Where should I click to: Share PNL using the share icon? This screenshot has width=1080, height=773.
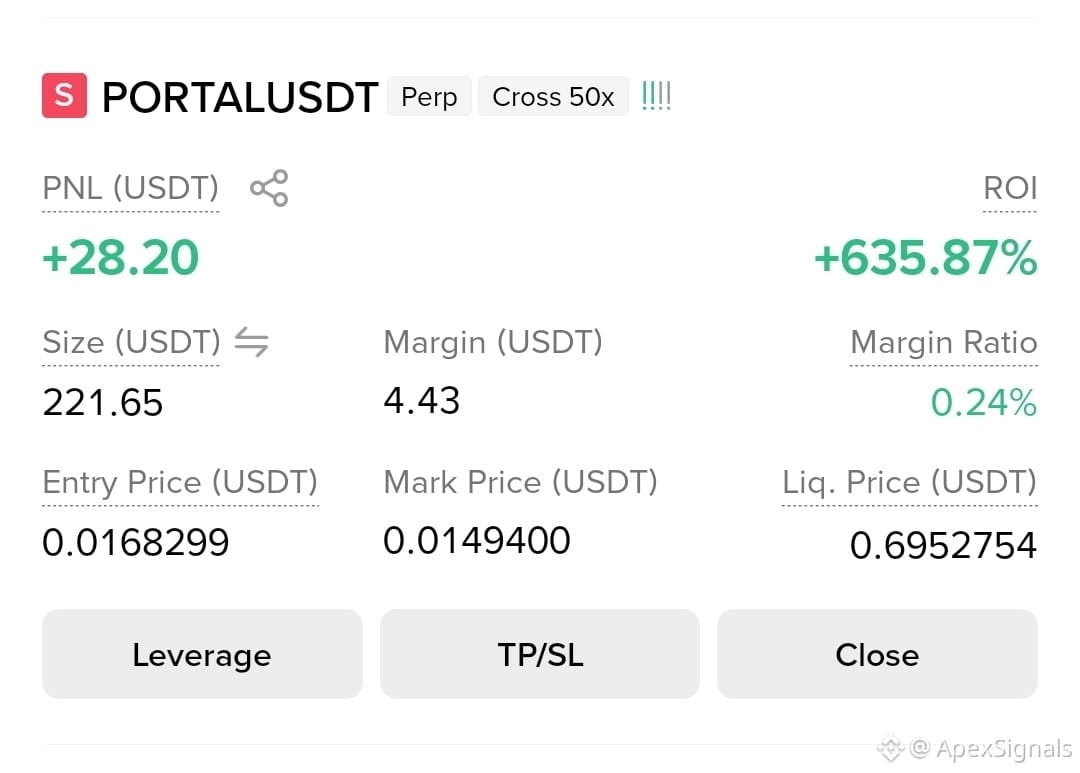(x=269, y=188)
